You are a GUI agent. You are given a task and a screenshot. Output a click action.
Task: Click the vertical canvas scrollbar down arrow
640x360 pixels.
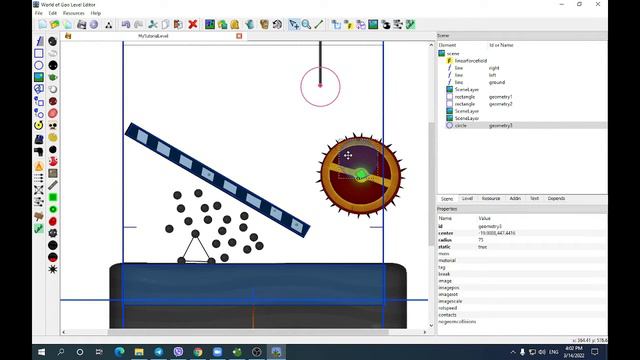[x=431, y=325]
